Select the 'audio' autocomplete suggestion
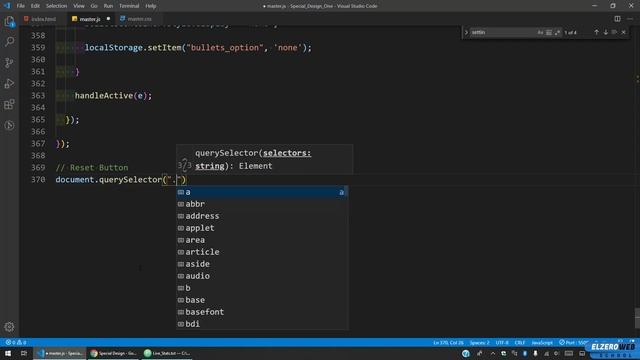The height and width of the screenshot is (360, 640). 262,276
